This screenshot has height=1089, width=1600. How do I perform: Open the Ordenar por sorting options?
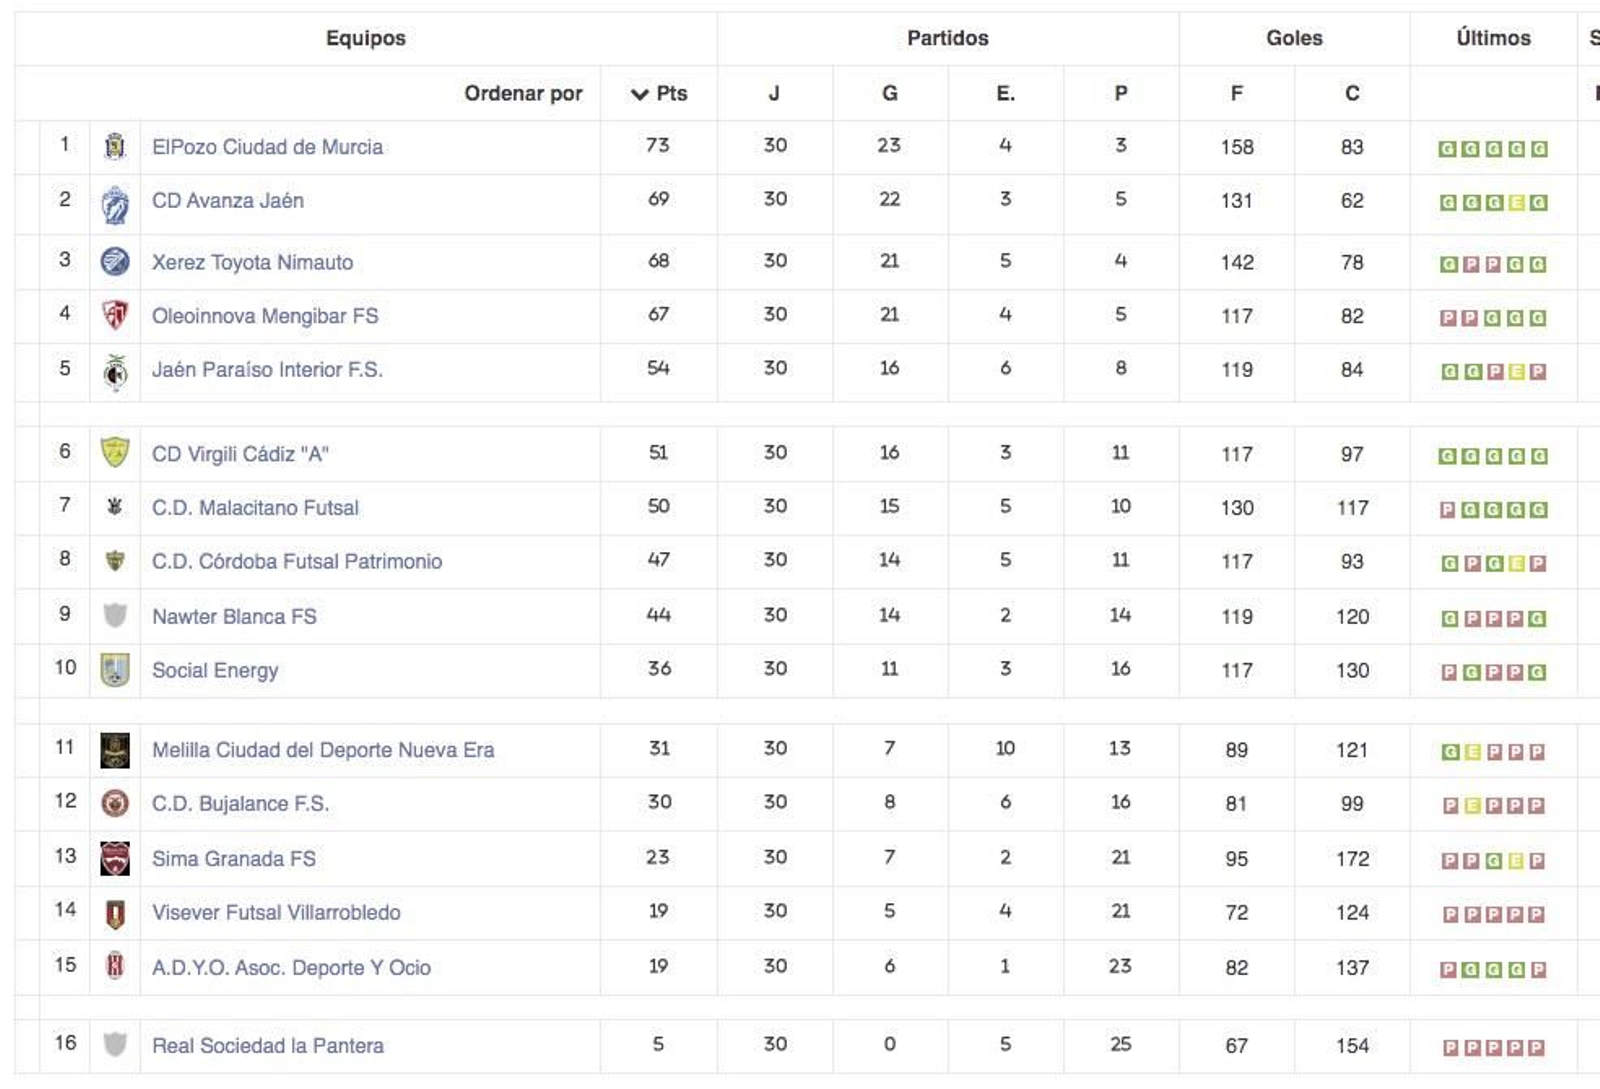pyautogui.click(x=523, y=93)
